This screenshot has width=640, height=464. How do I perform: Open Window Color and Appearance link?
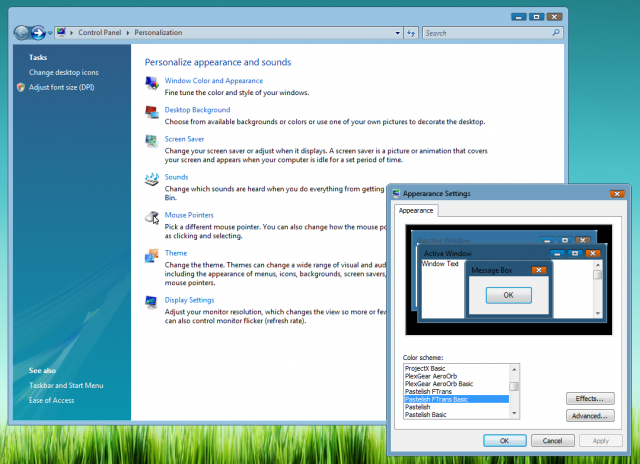214,81
